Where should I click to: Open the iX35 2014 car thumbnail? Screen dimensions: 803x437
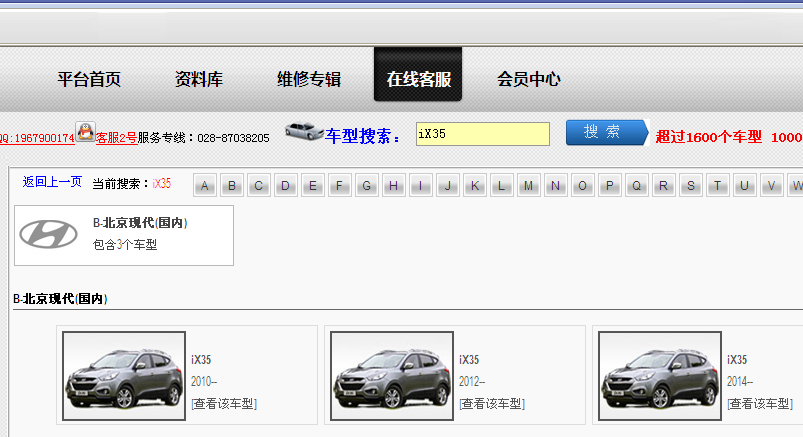[660, 376]
